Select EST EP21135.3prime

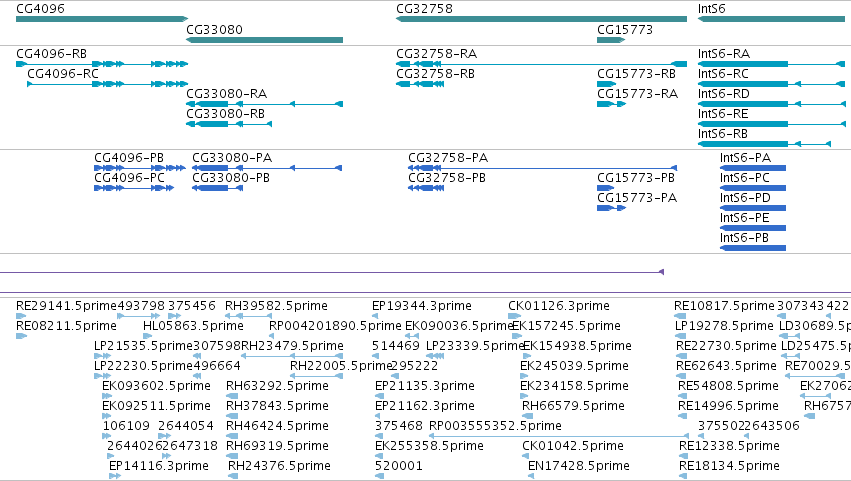tap(378, 396)
